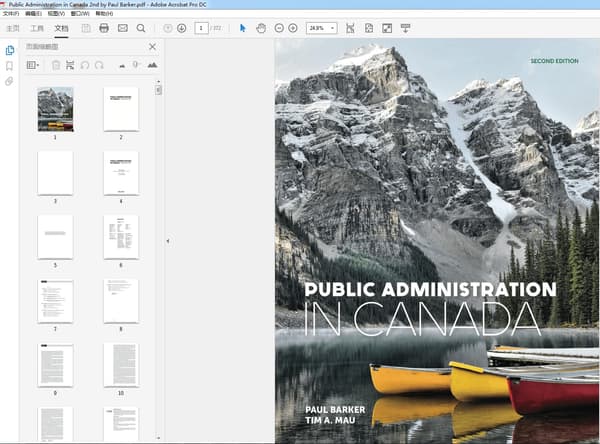600x444 pixels.
Task: Click the Save file icon
Action: [x=86, y=28]
